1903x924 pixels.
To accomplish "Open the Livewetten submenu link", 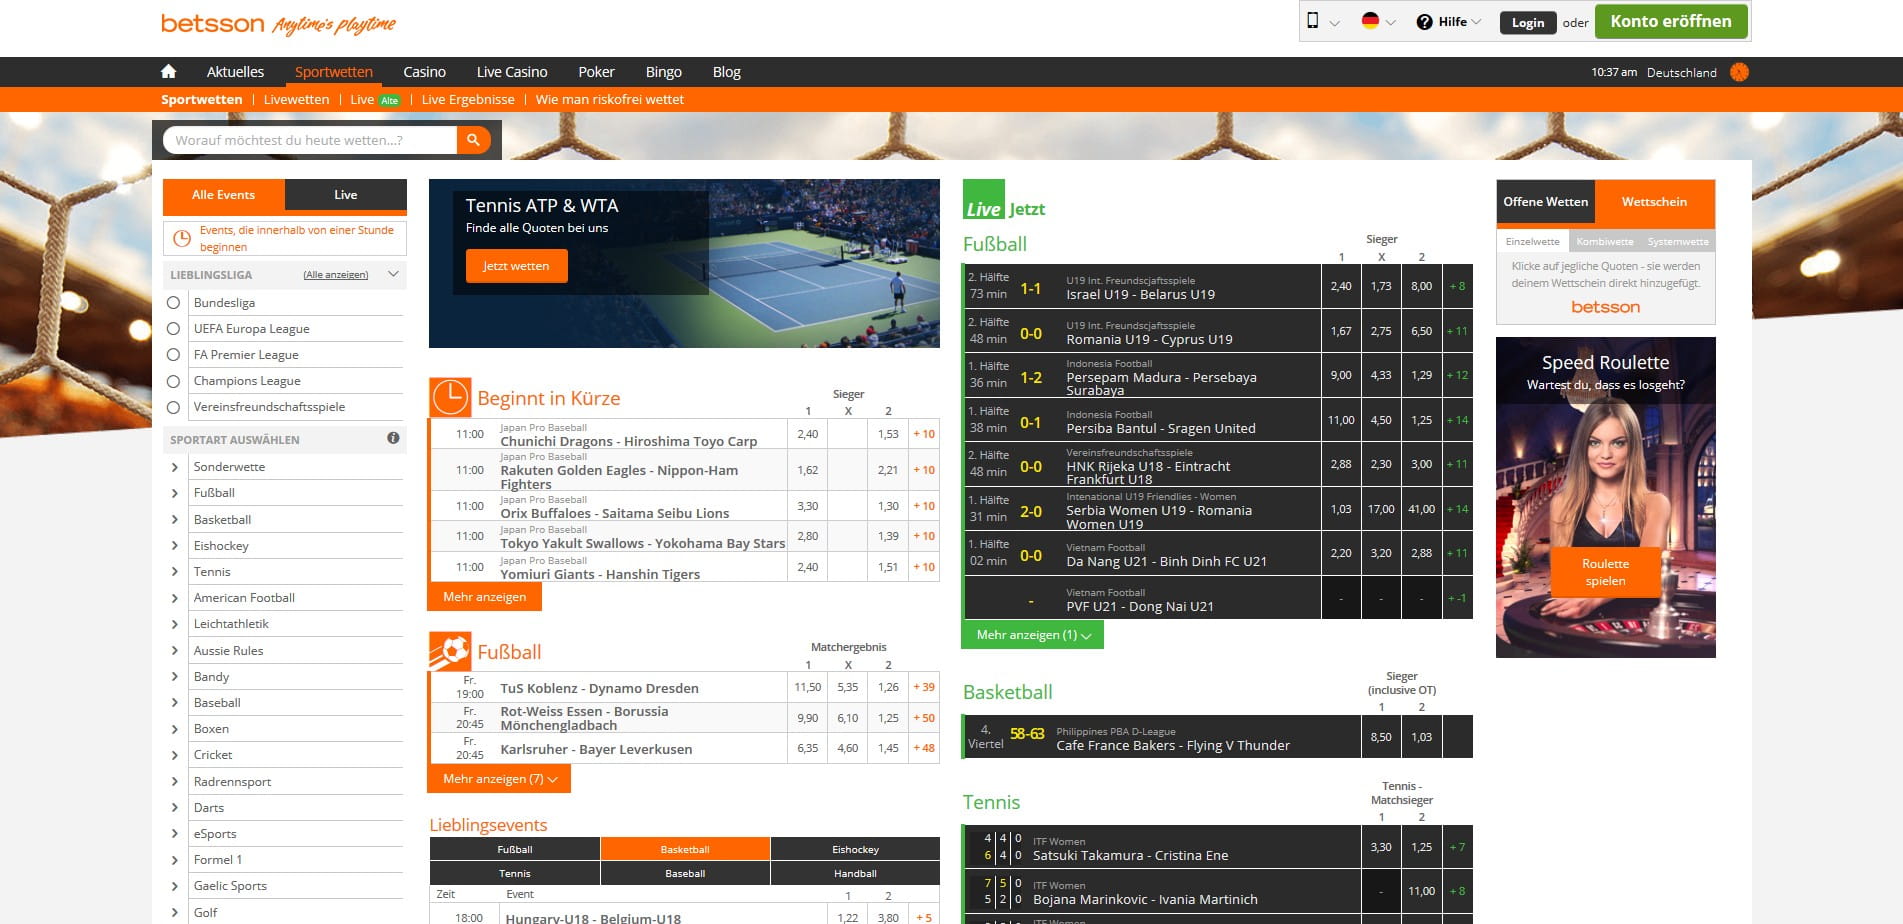I will point(296,99).
